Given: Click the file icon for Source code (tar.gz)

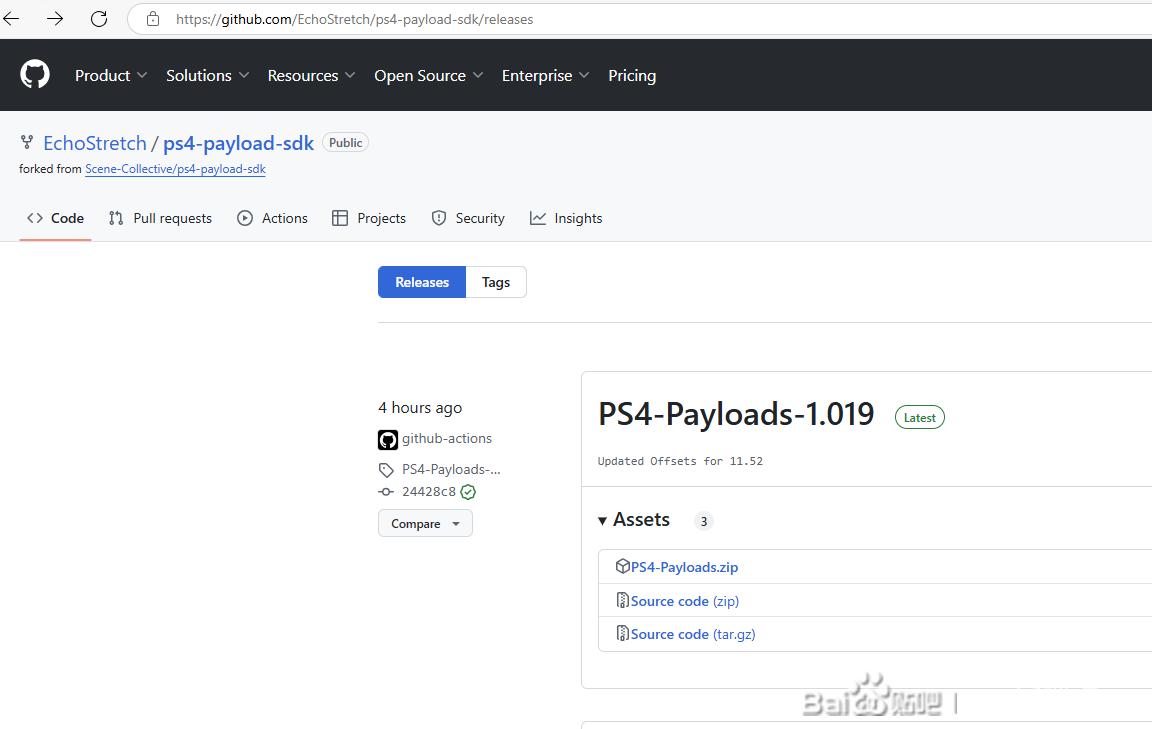Looking at the screenshot, I should tap(622, 633).
